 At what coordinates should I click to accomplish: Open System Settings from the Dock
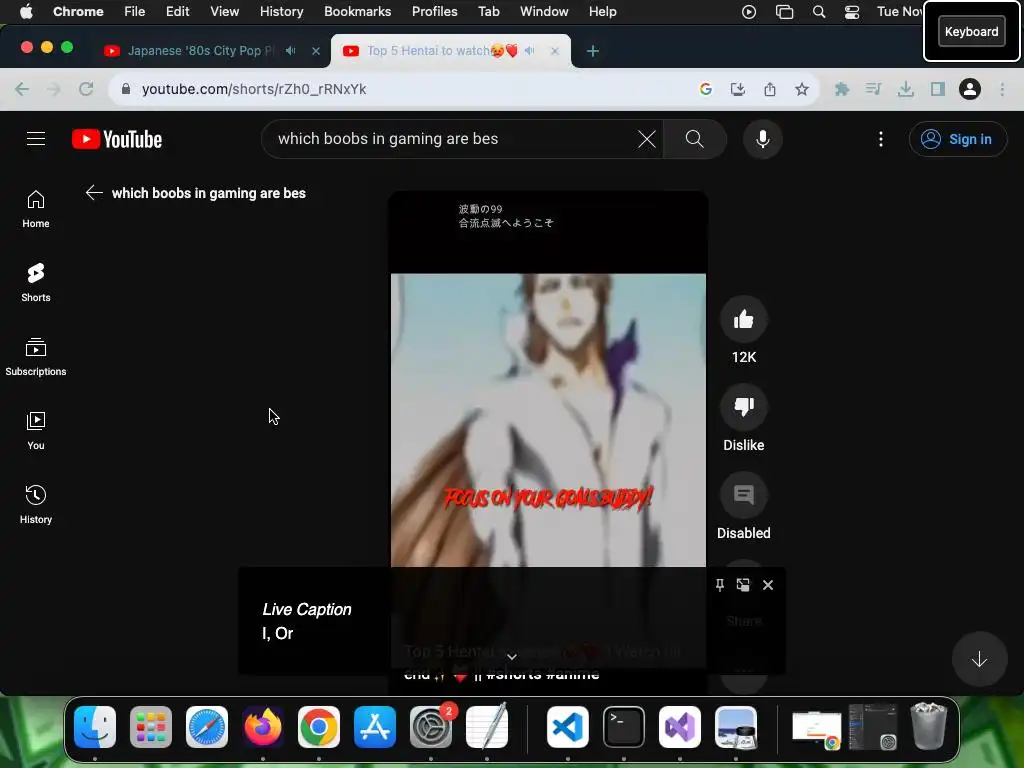tap(430, 727)
